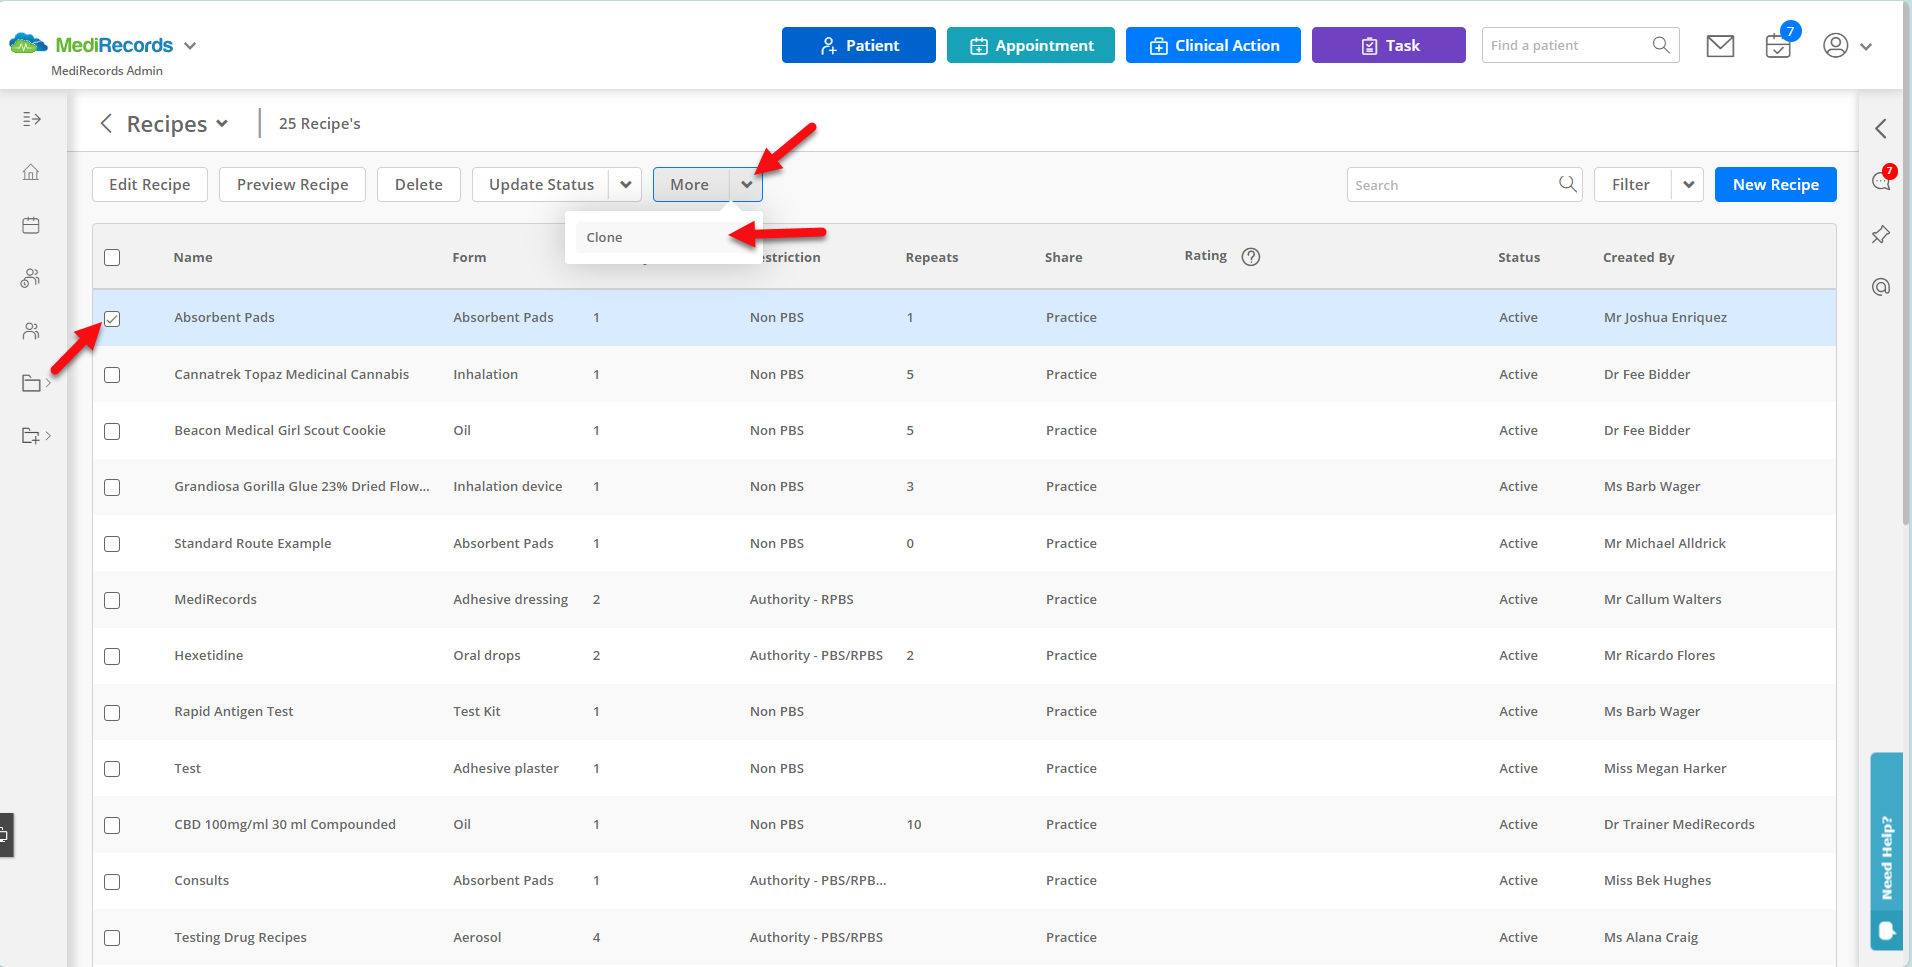The height and width of the screenshot is (967, 1912).
Task: Click the recipe search magnifier icon
Action: (1567, 184)
